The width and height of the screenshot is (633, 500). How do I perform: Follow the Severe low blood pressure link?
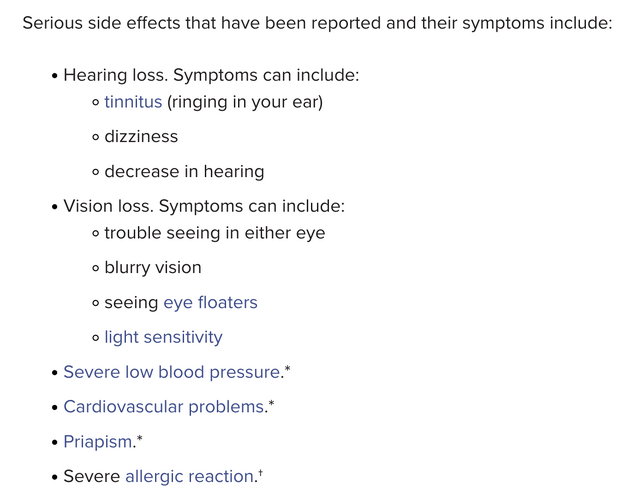click(172, 372)
